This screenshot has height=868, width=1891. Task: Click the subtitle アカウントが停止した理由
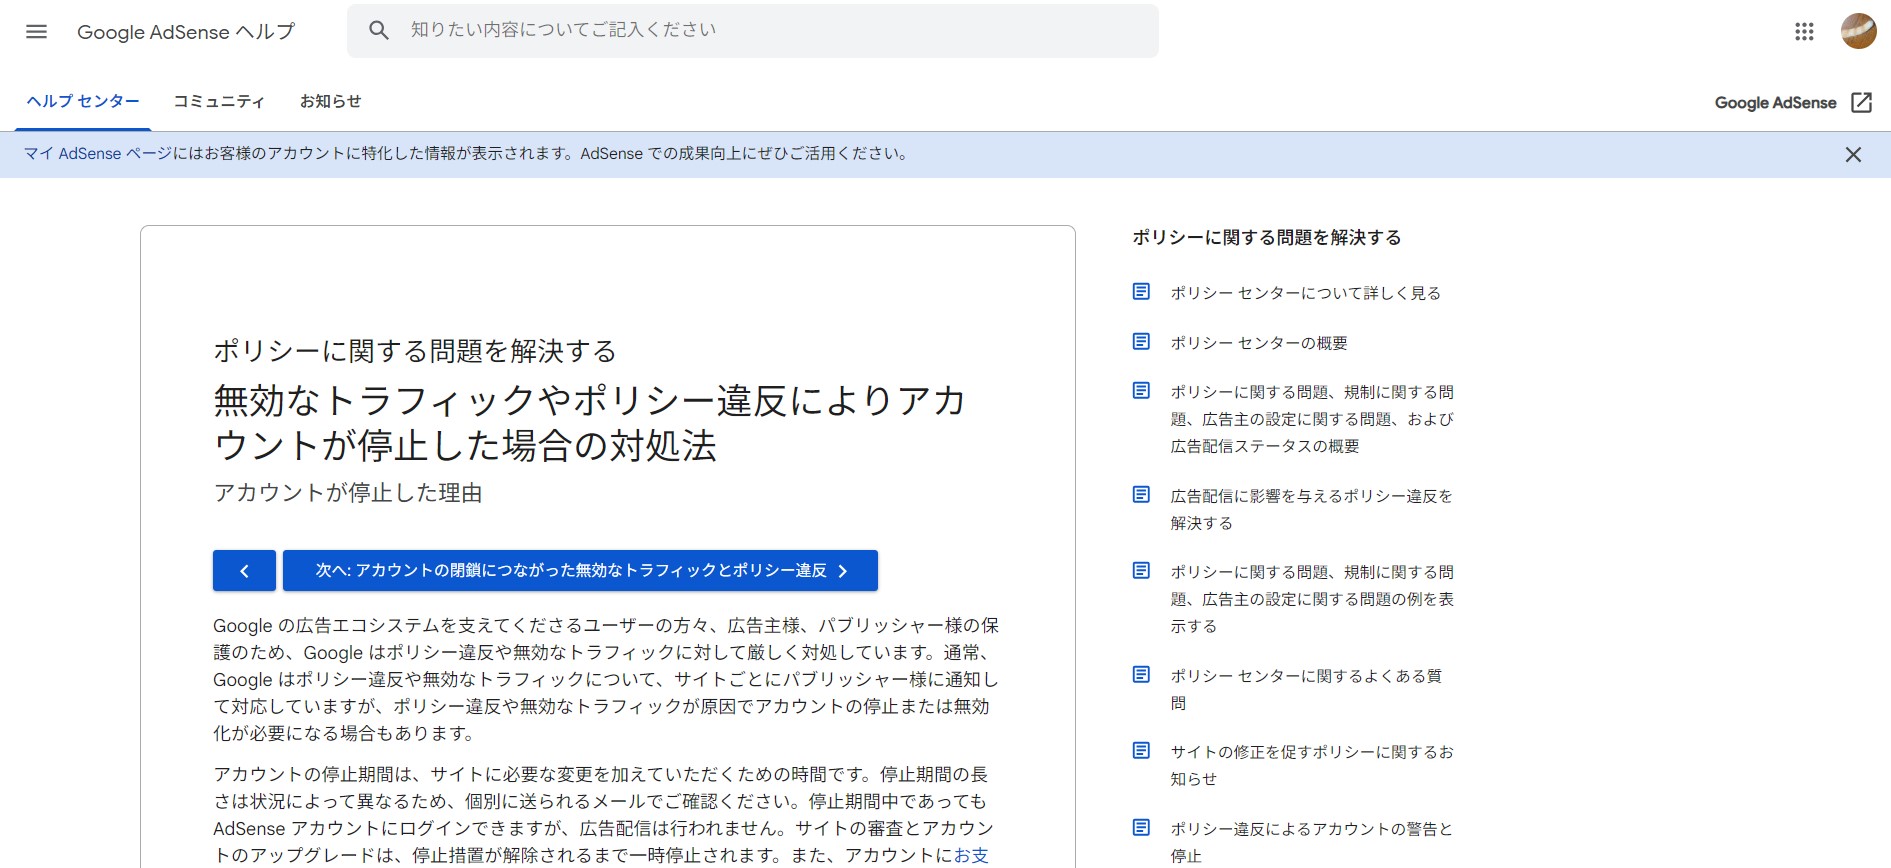click(348, 493)
